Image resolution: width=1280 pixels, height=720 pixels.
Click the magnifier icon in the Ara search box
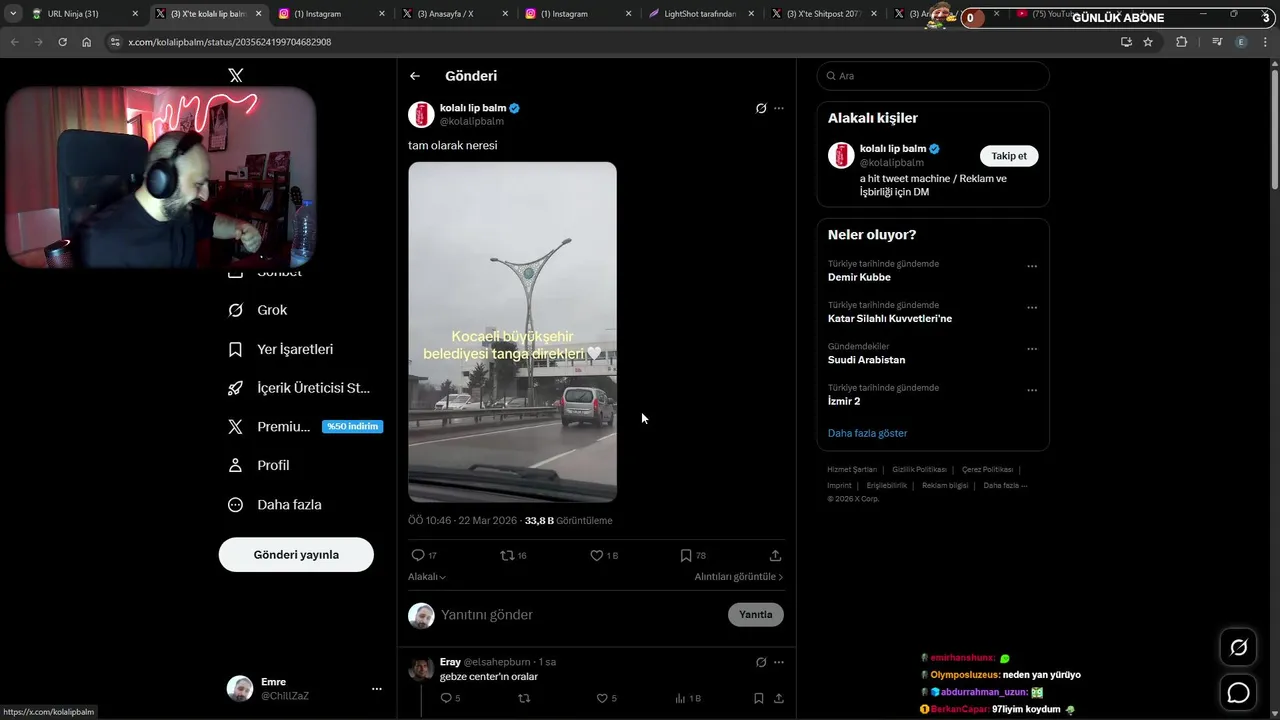tap(830, 76)
